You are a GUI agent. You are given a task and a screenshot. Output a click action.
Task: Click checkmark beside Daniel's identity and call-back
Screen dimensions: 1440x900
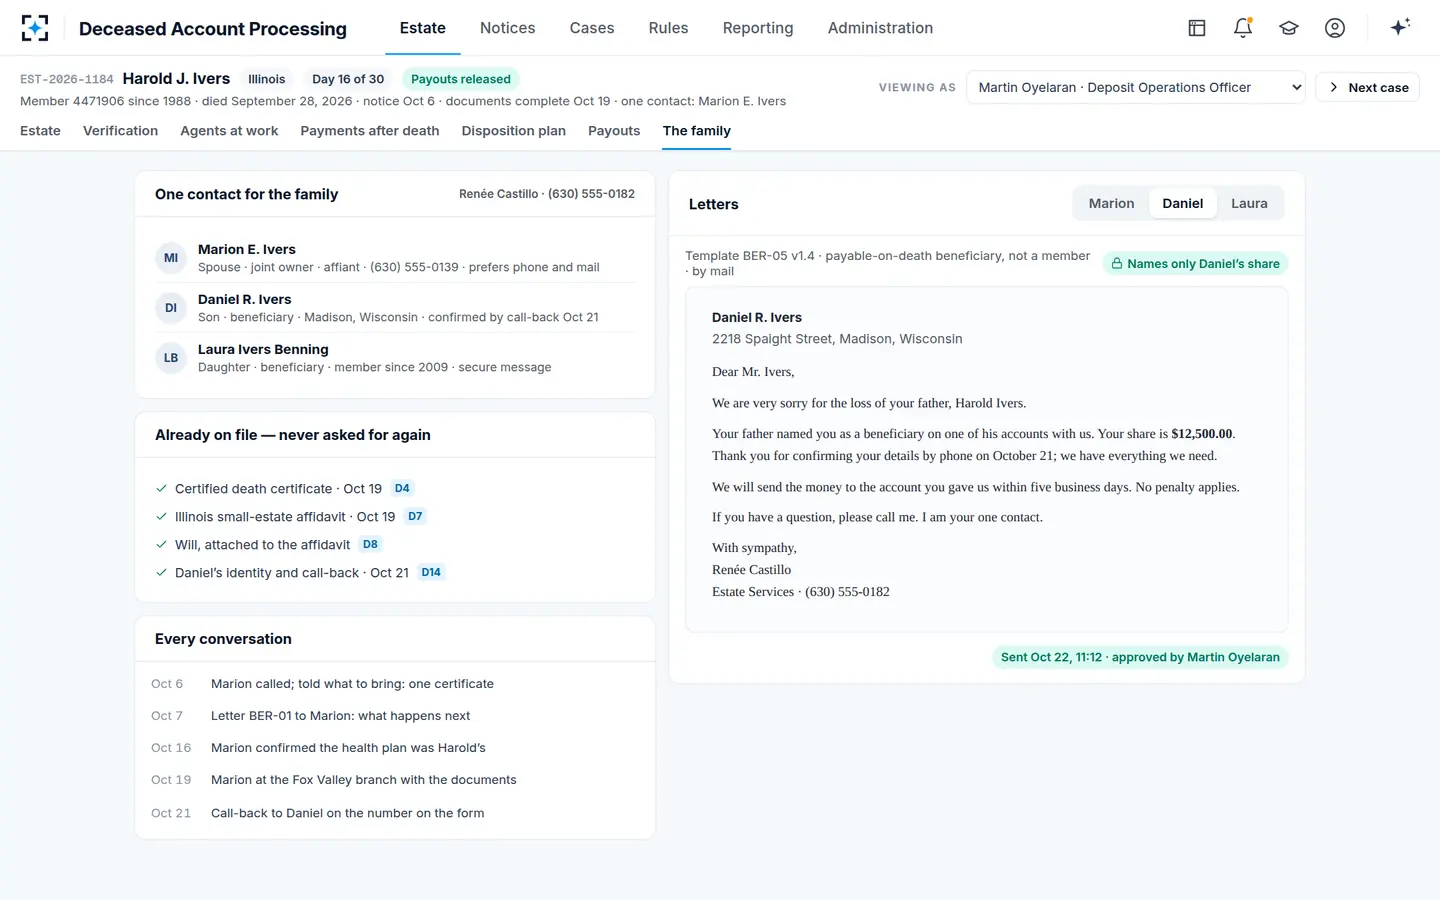pyautogui.click(x=161, y=573)
